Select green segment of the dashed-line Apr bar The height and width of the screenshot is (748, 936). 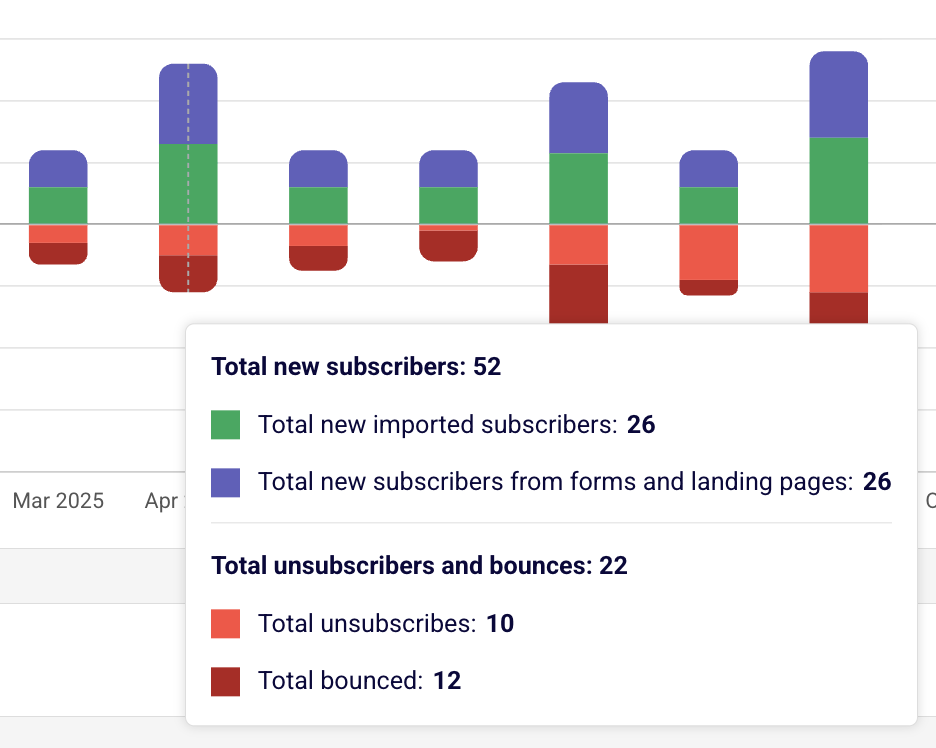pos(188,184)
